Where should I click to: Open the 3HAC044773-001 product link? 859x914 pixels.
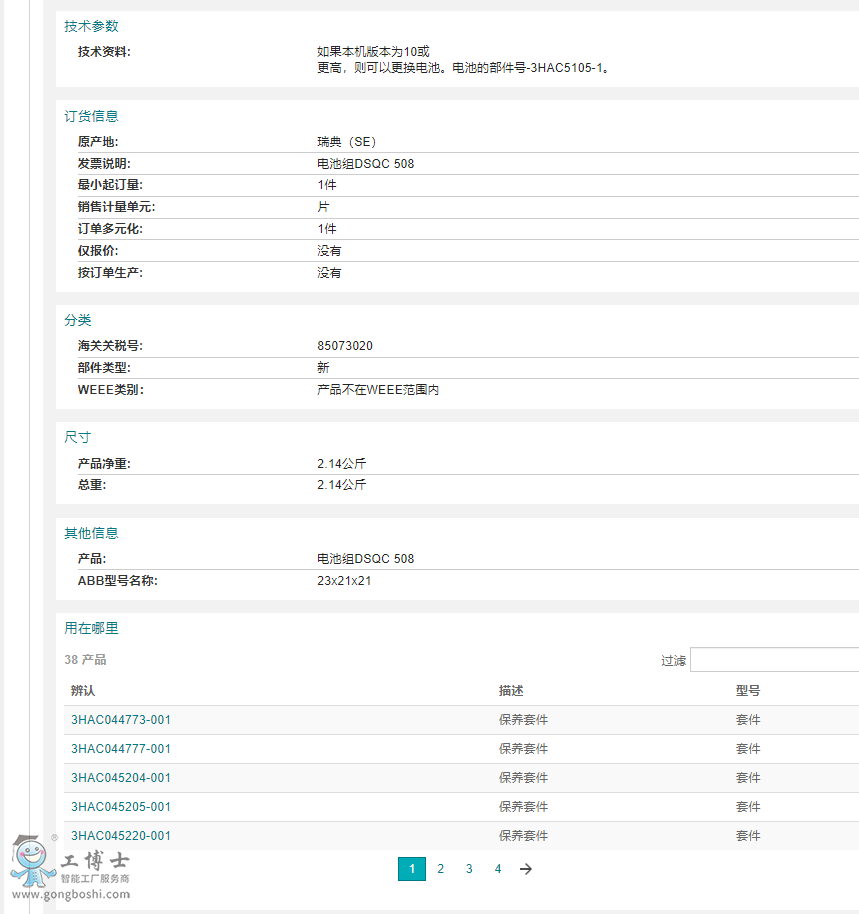click(121, 720)
